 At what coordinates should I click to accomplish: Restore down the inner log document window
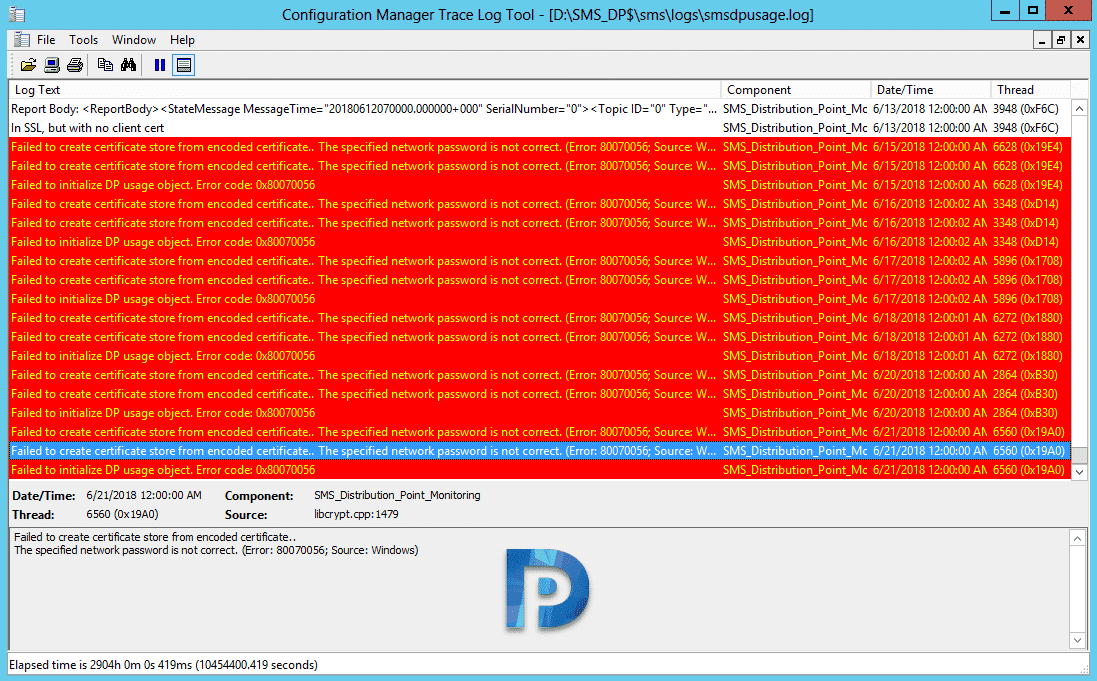pyautogui.click(x=1061, y=40)
